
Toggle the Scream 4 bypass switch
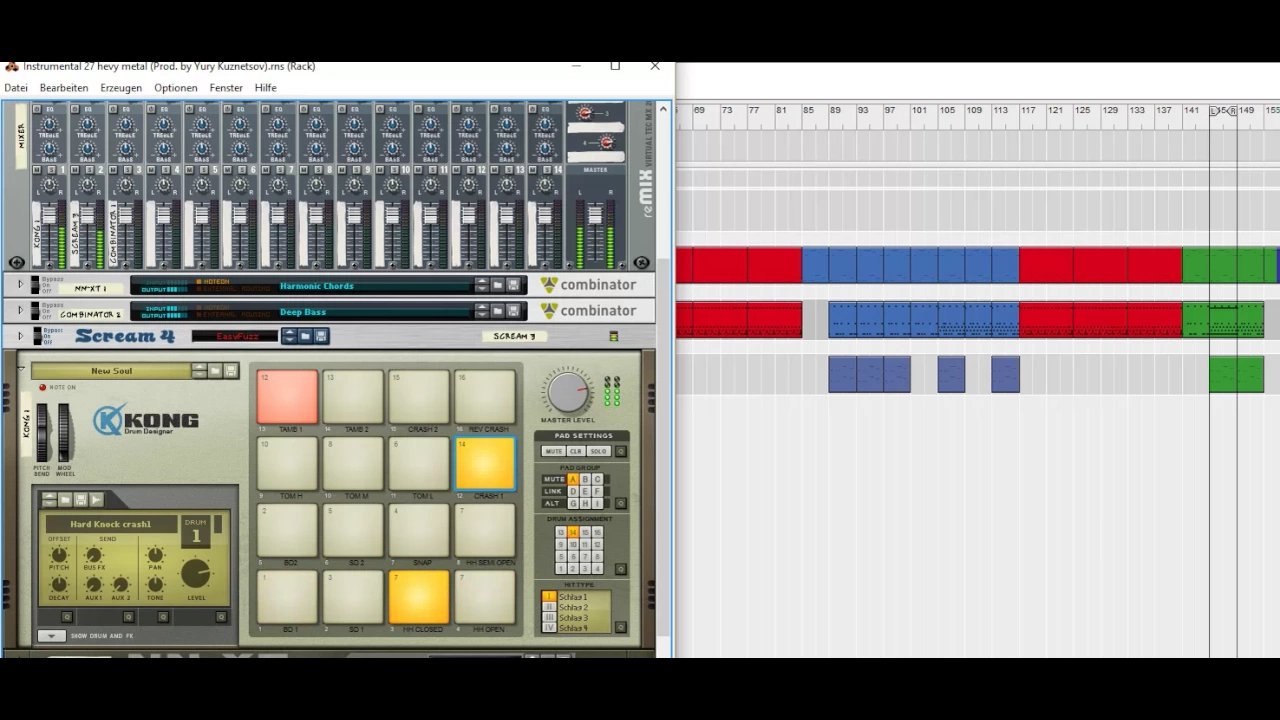pyautogui.click(x=37, y=336)
